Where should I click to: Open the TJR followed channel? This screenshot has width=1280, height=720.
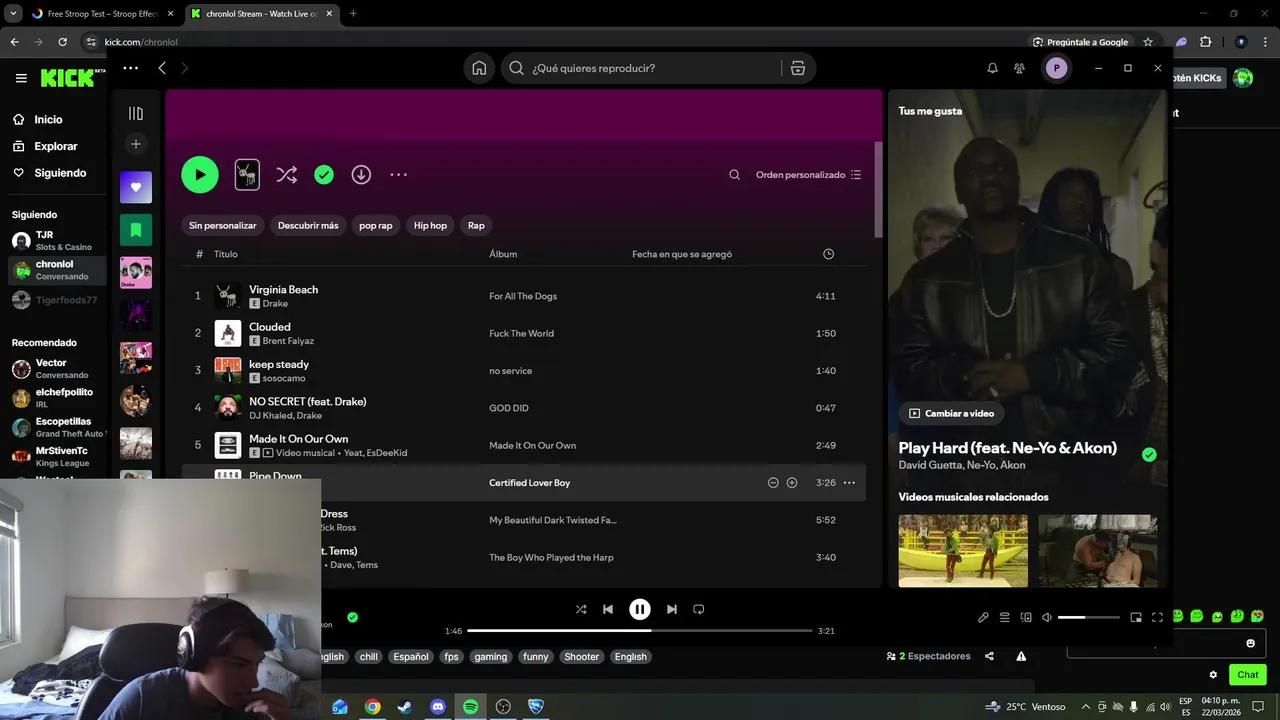pyautogui.click(x=55, y=240)
